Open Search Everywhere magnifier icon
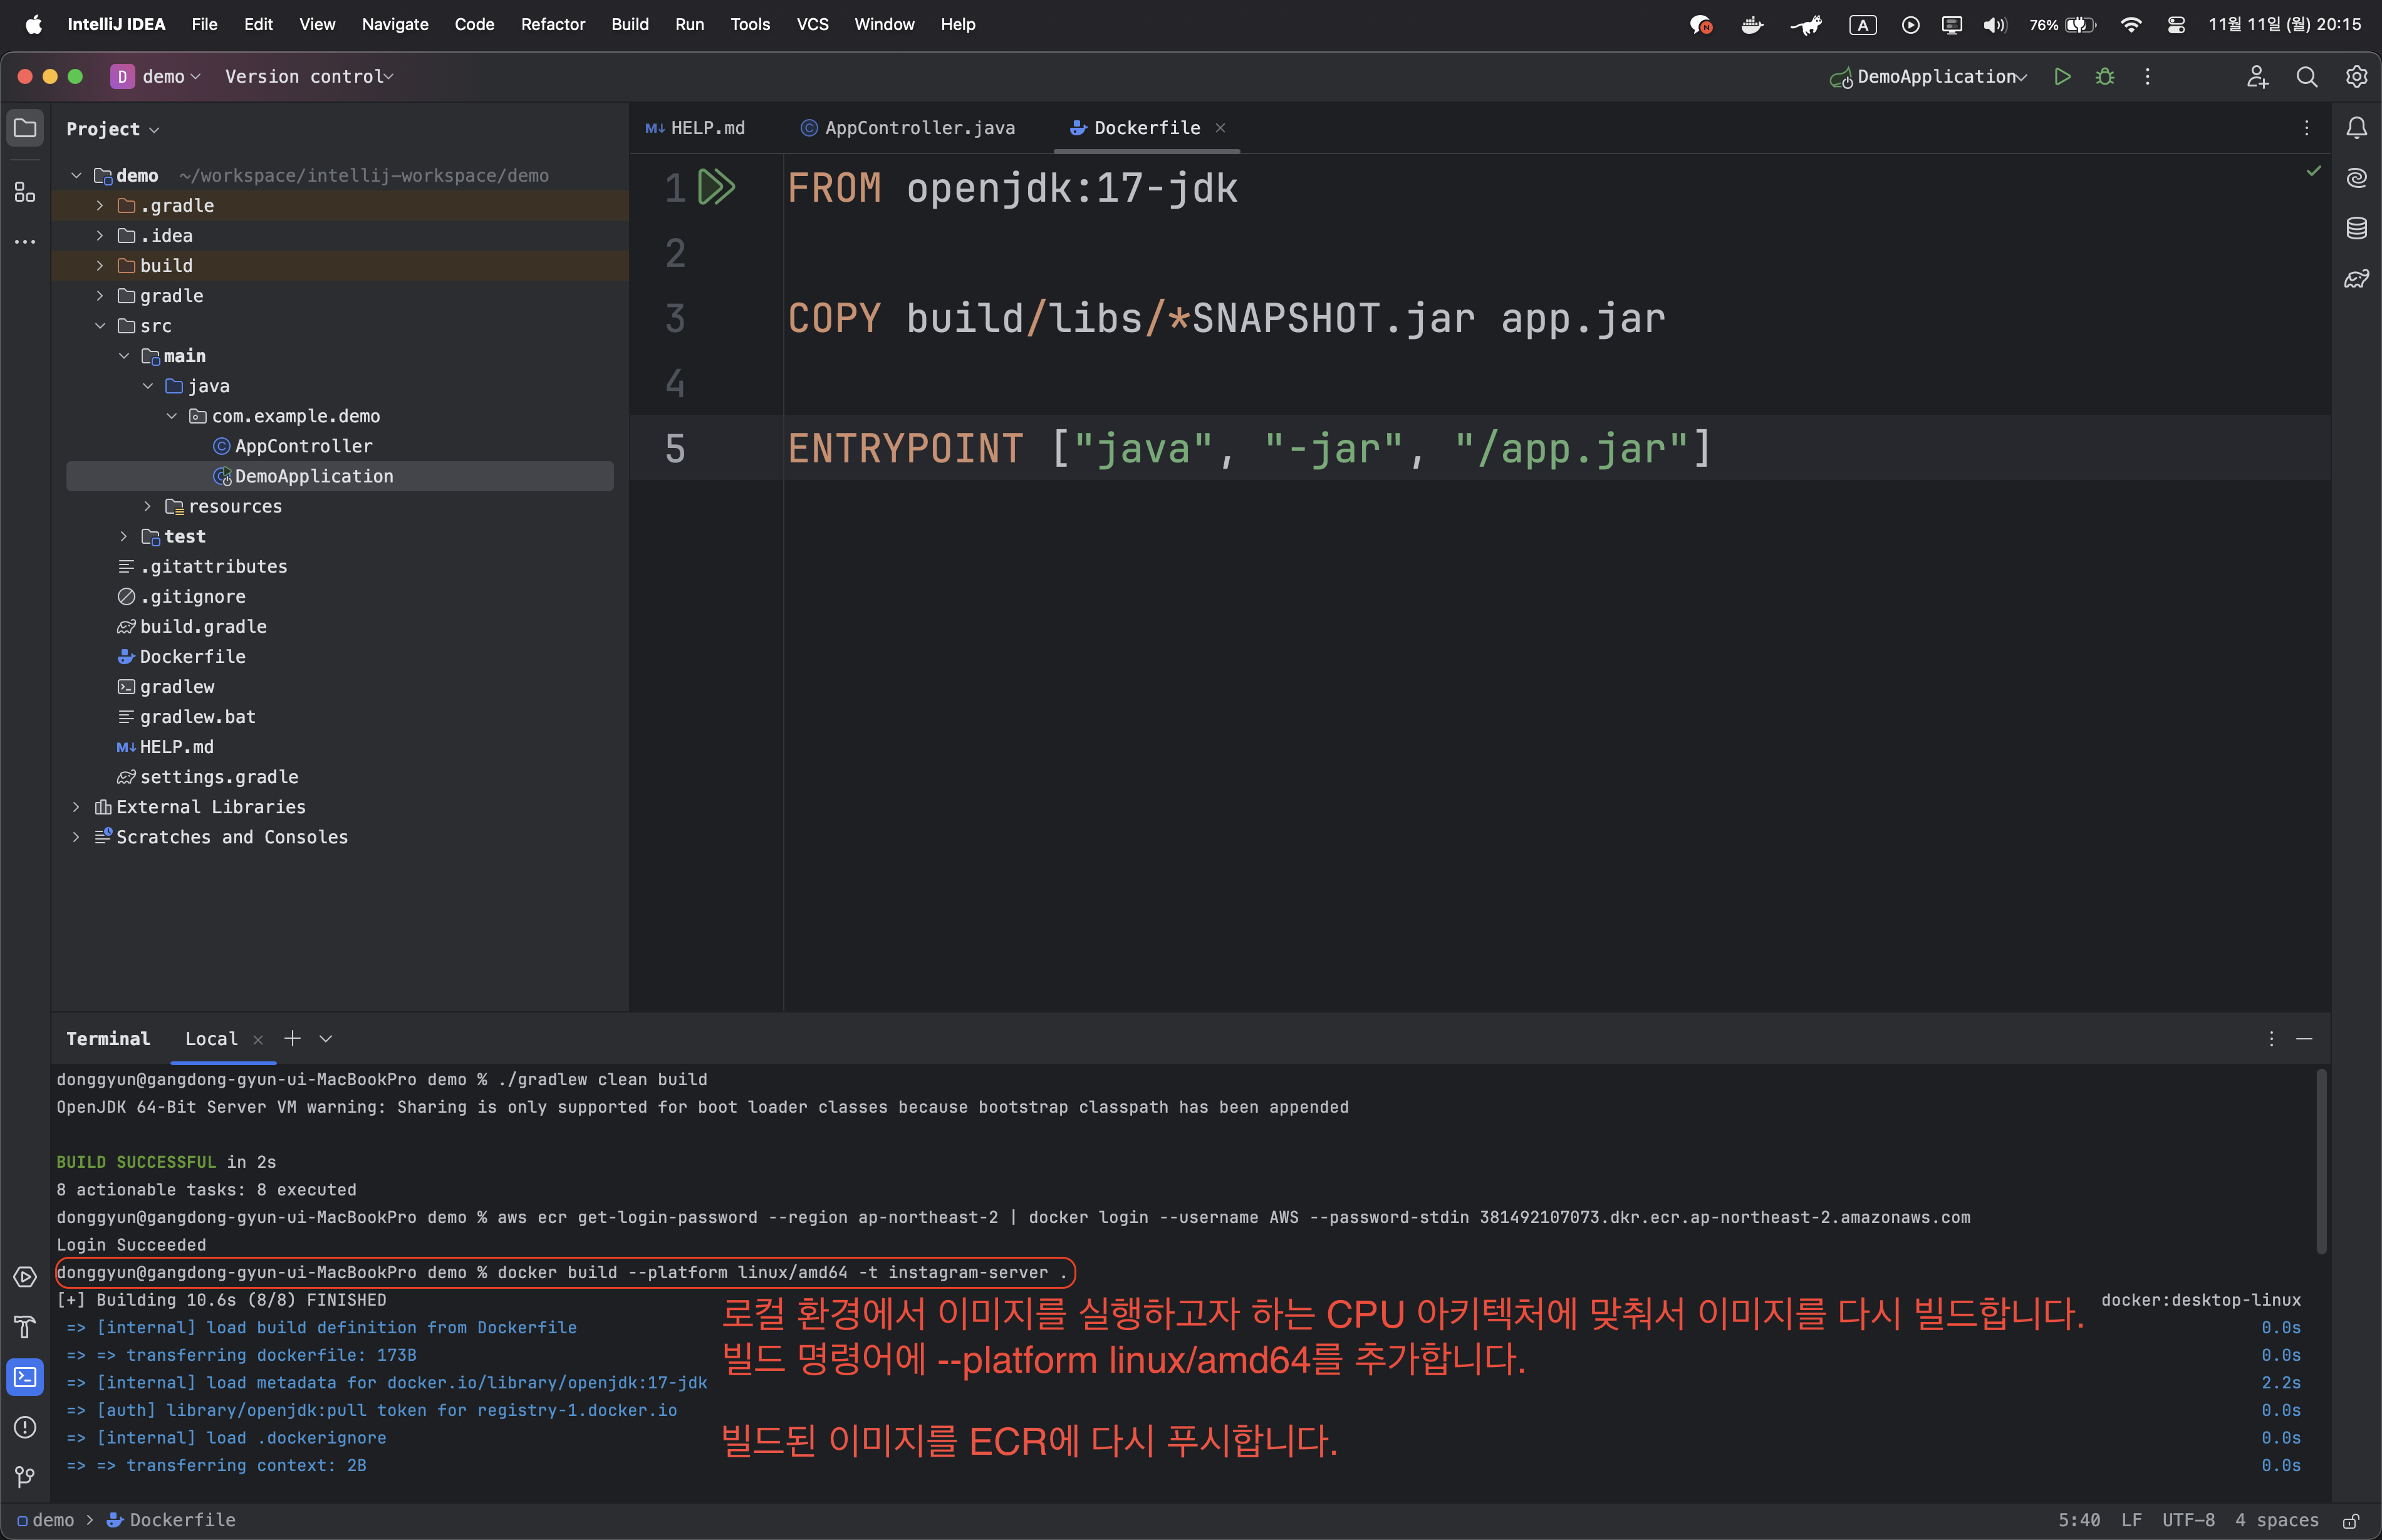Screen dimensions: 2382x1540 pos(2306,77)
